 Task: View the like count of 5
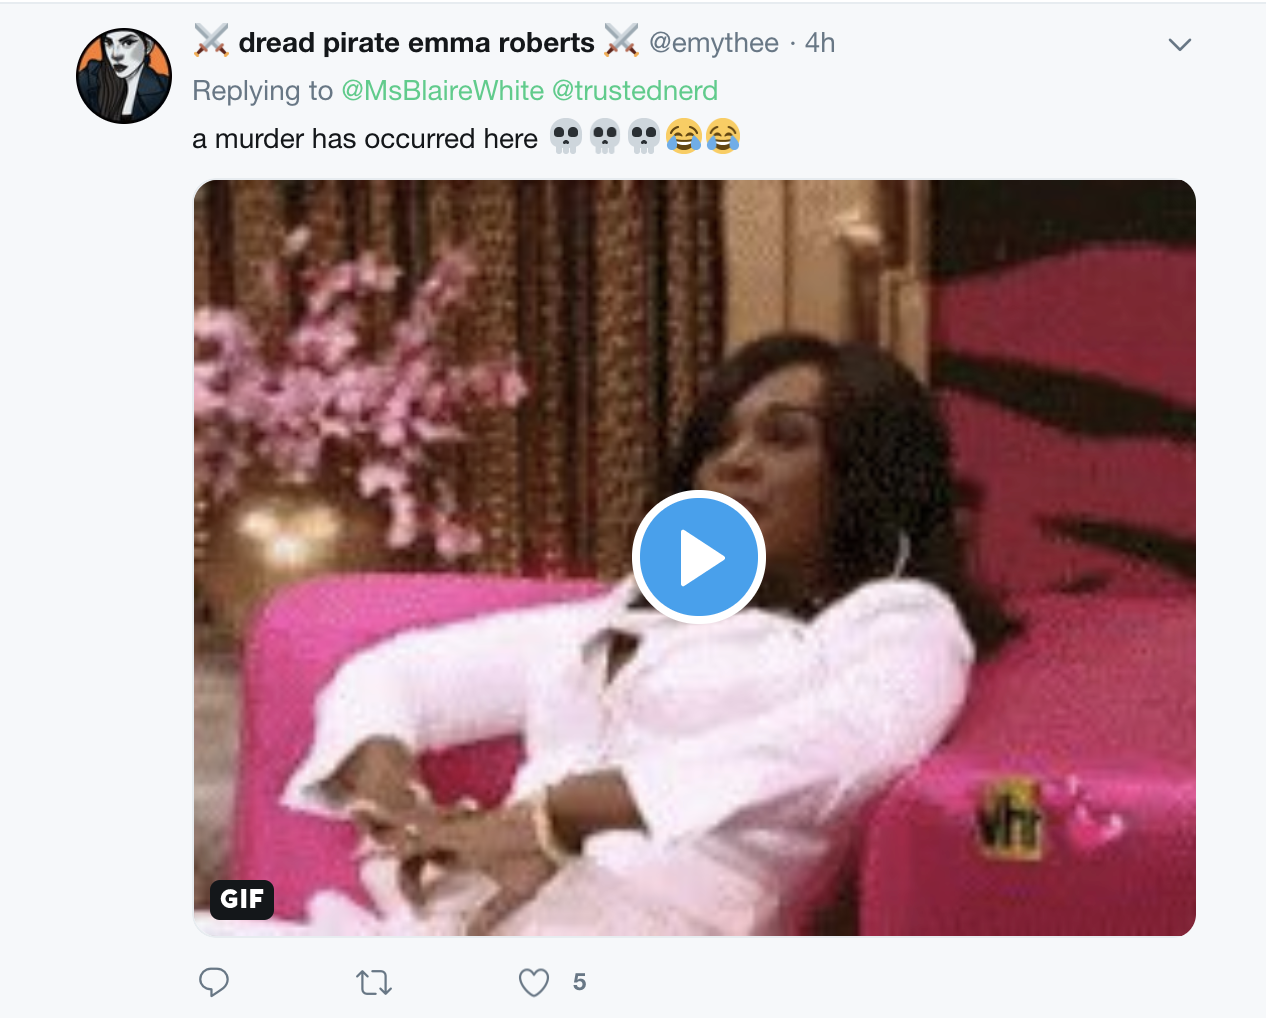pyautogui.click(x=580, y=983)
